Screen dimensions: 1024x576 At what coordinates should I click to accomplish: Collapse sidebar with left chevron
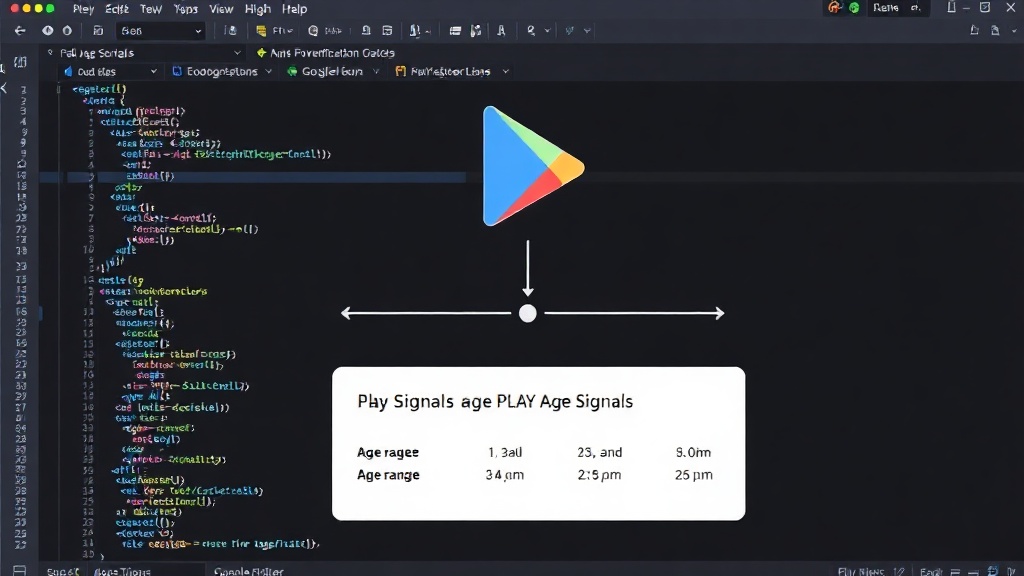point(4,88)
